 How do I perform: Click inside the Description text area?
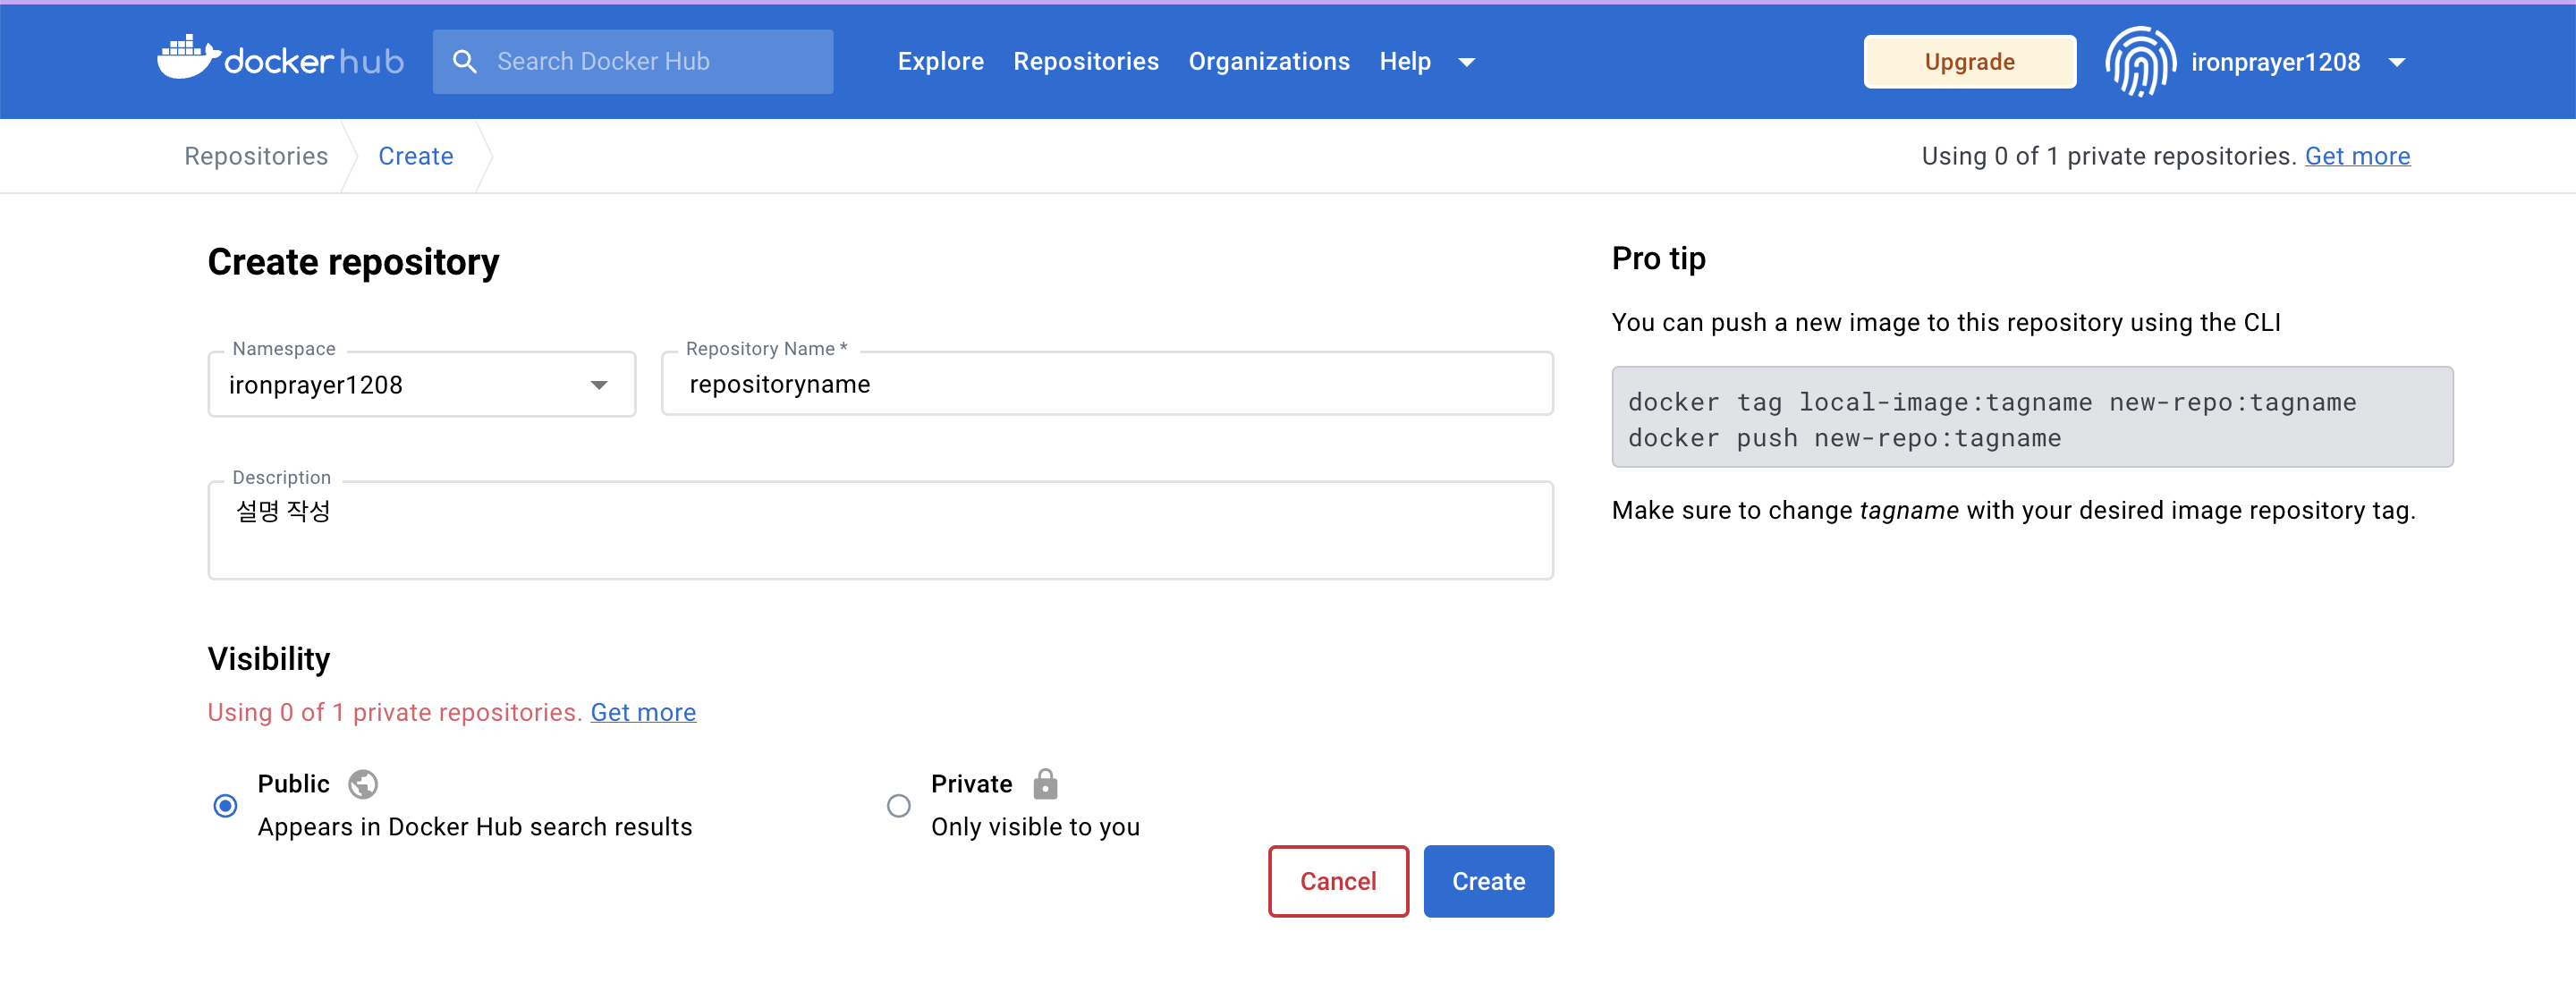[x=880, y=530]
